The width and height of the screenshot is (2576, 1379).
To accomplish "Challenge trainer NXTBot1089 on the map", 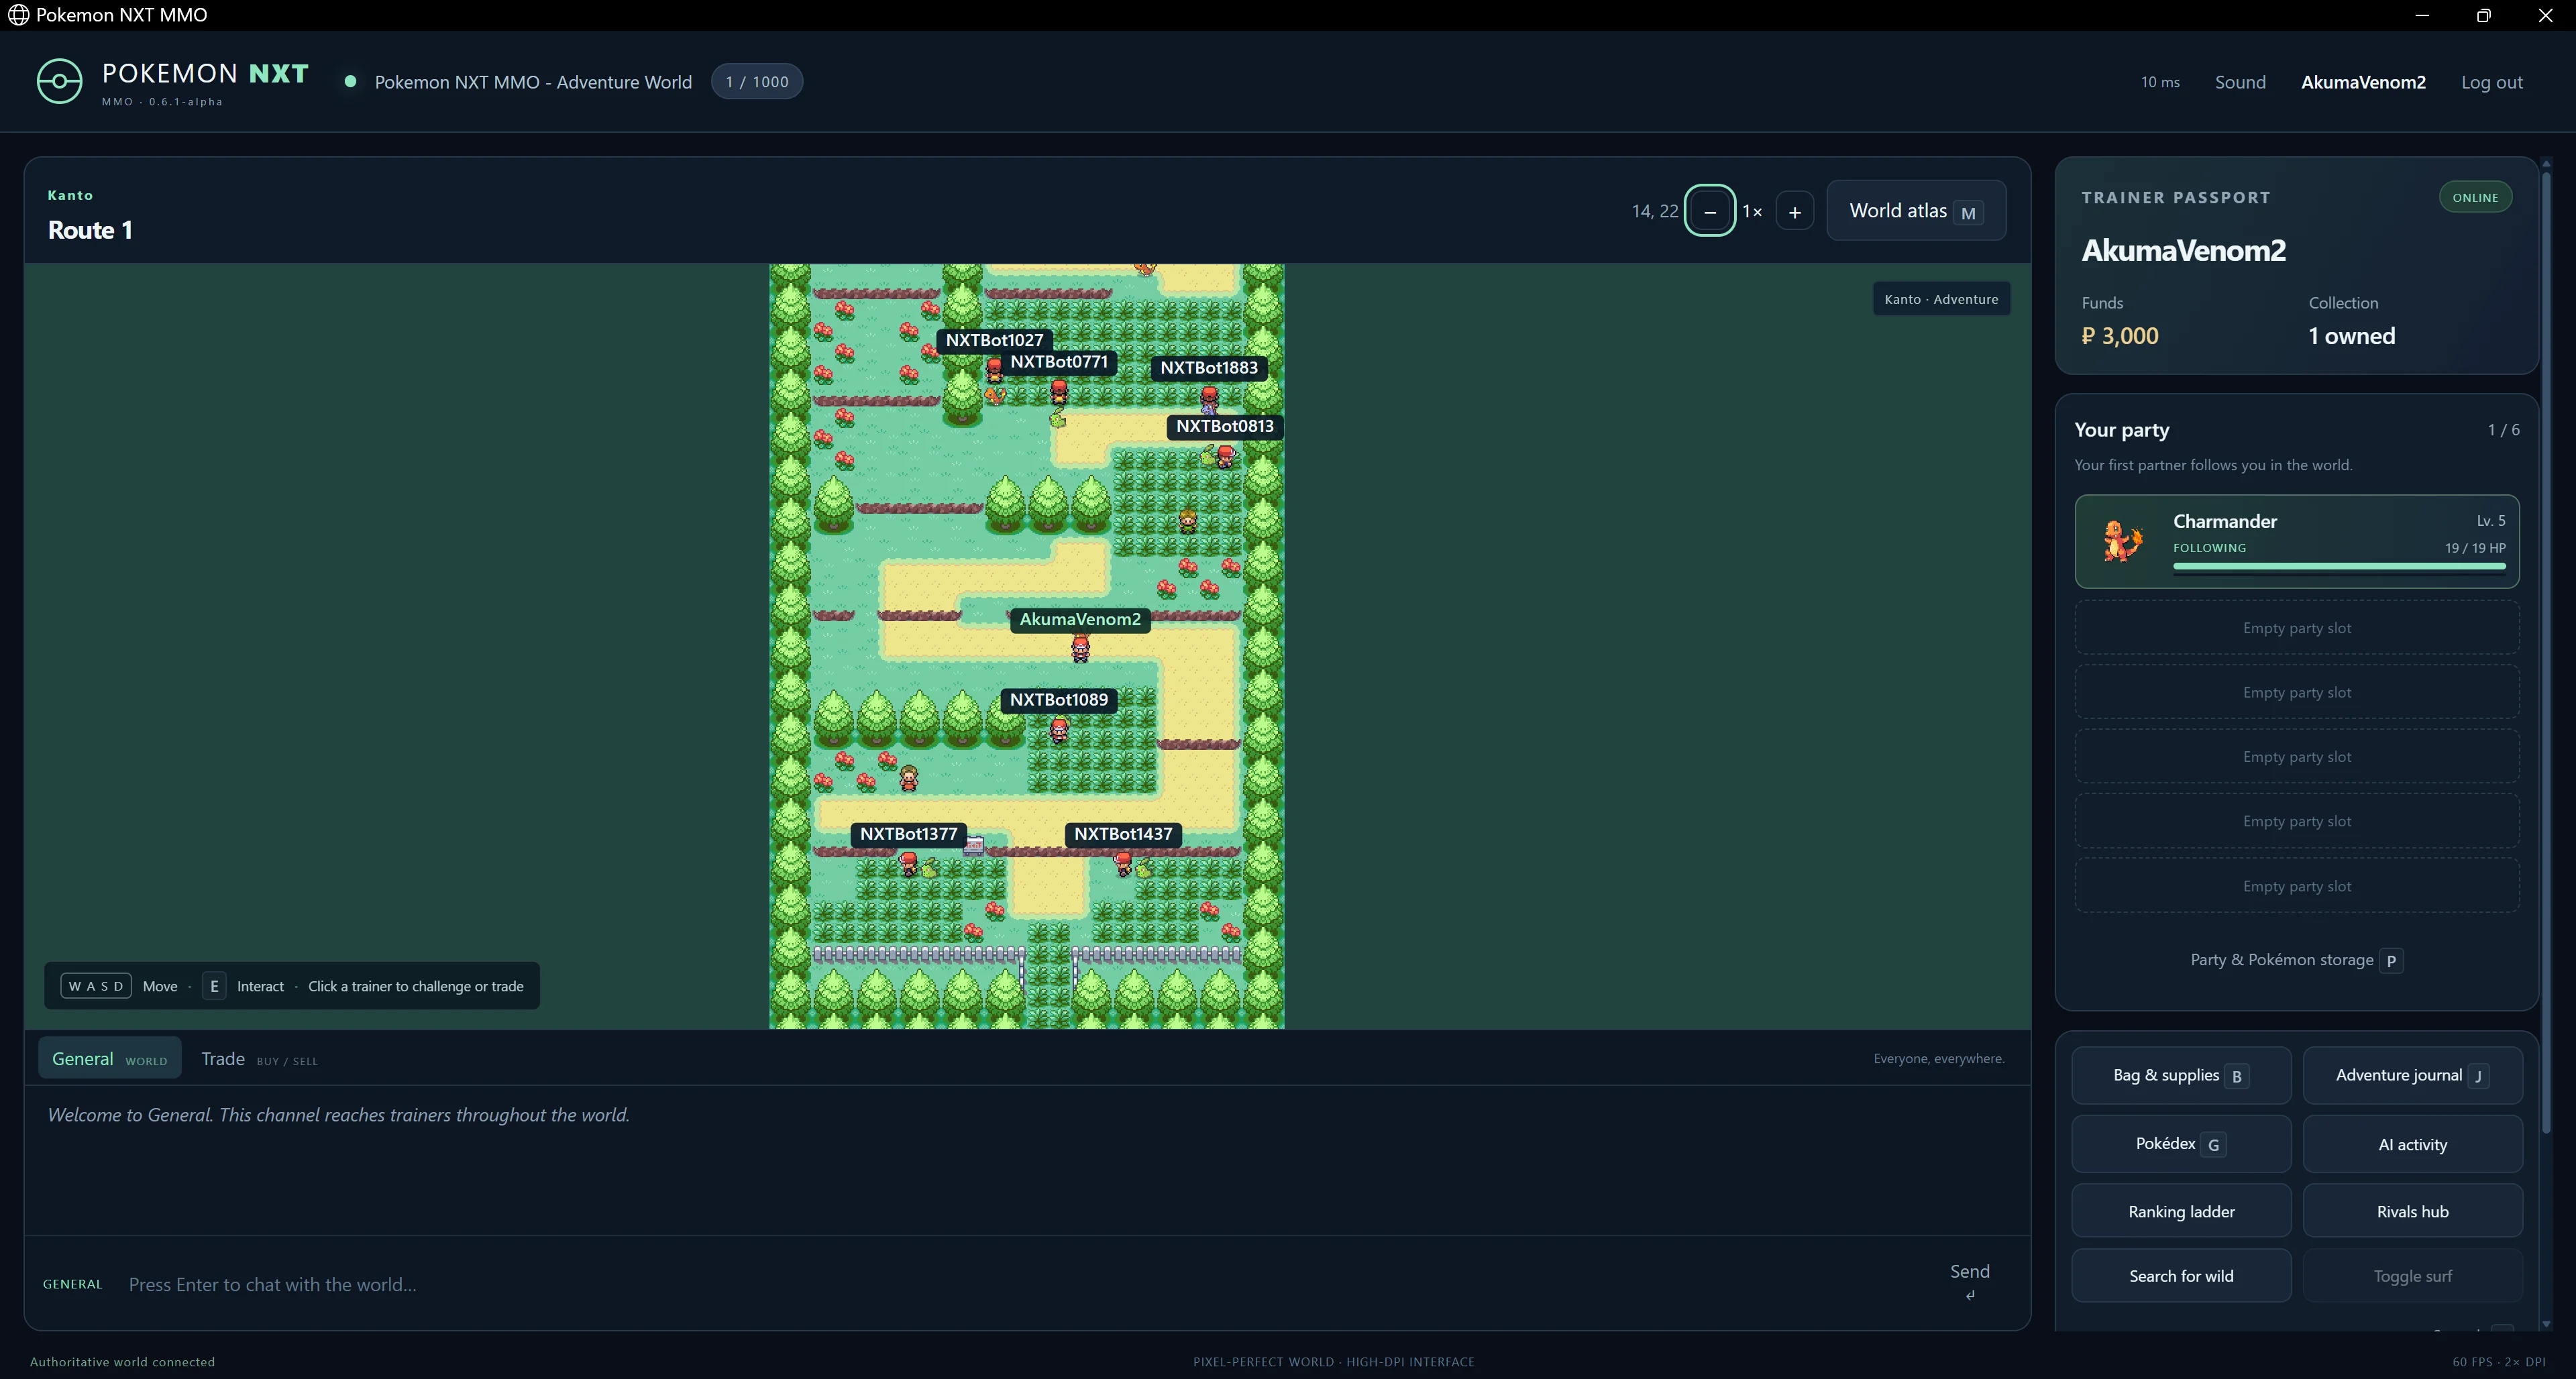I will point(1059,730).
